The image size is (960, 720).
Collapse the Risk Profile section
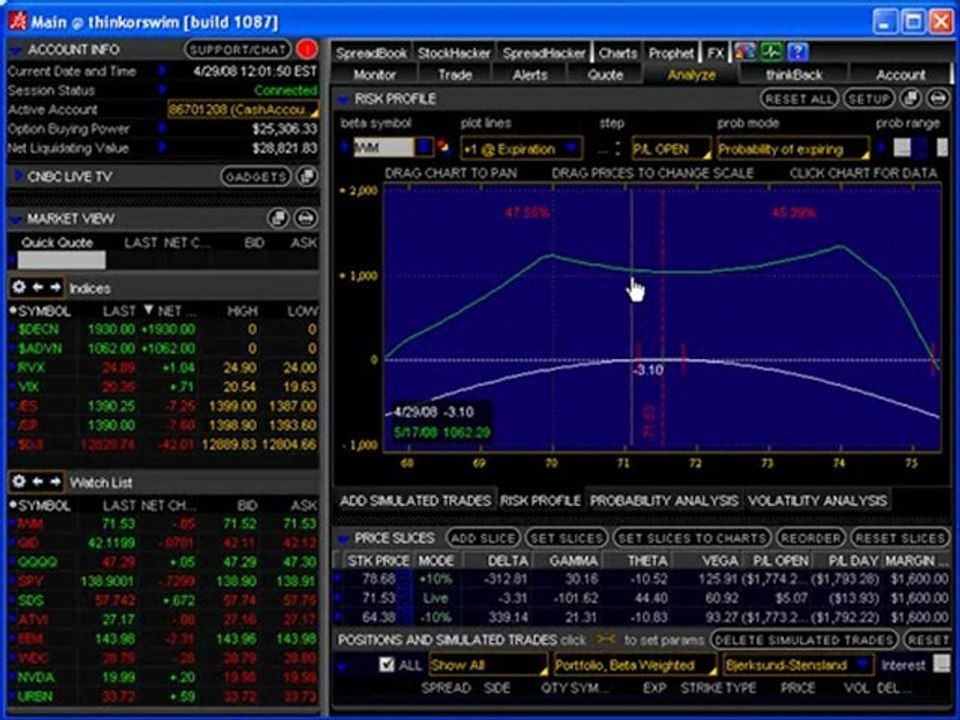pyautogui.click(x=343, y=99)
